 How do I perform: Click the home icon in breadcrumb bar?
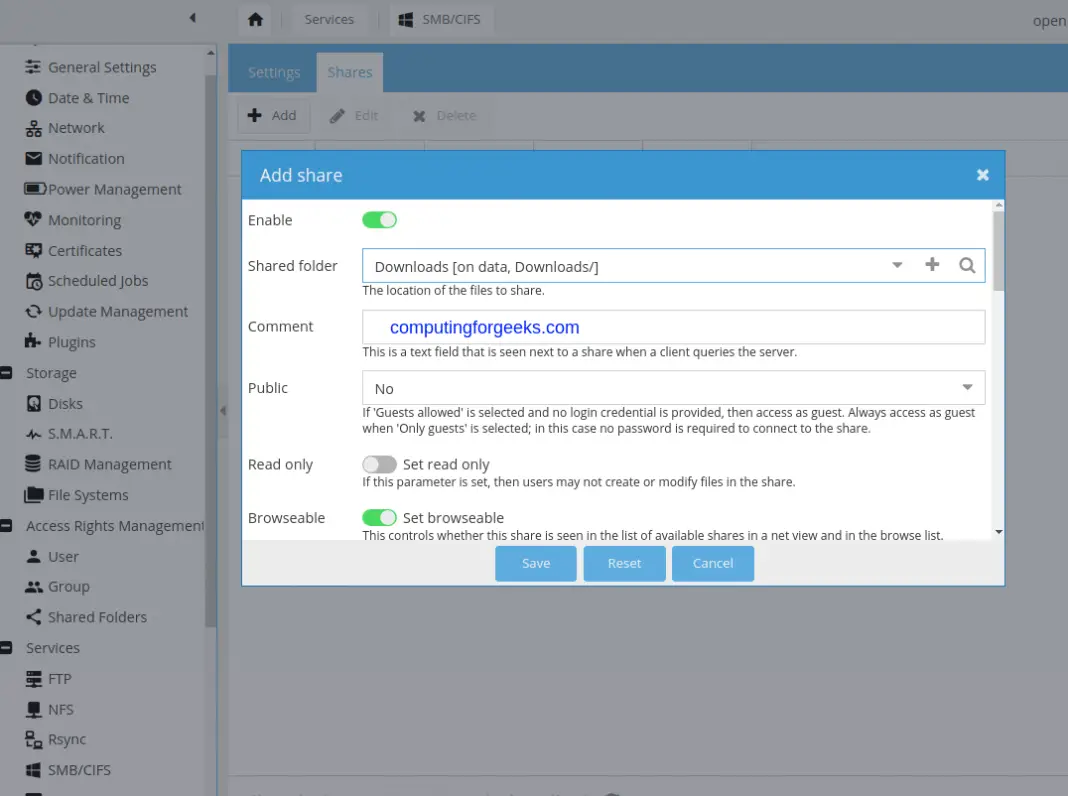click(256, 19)
